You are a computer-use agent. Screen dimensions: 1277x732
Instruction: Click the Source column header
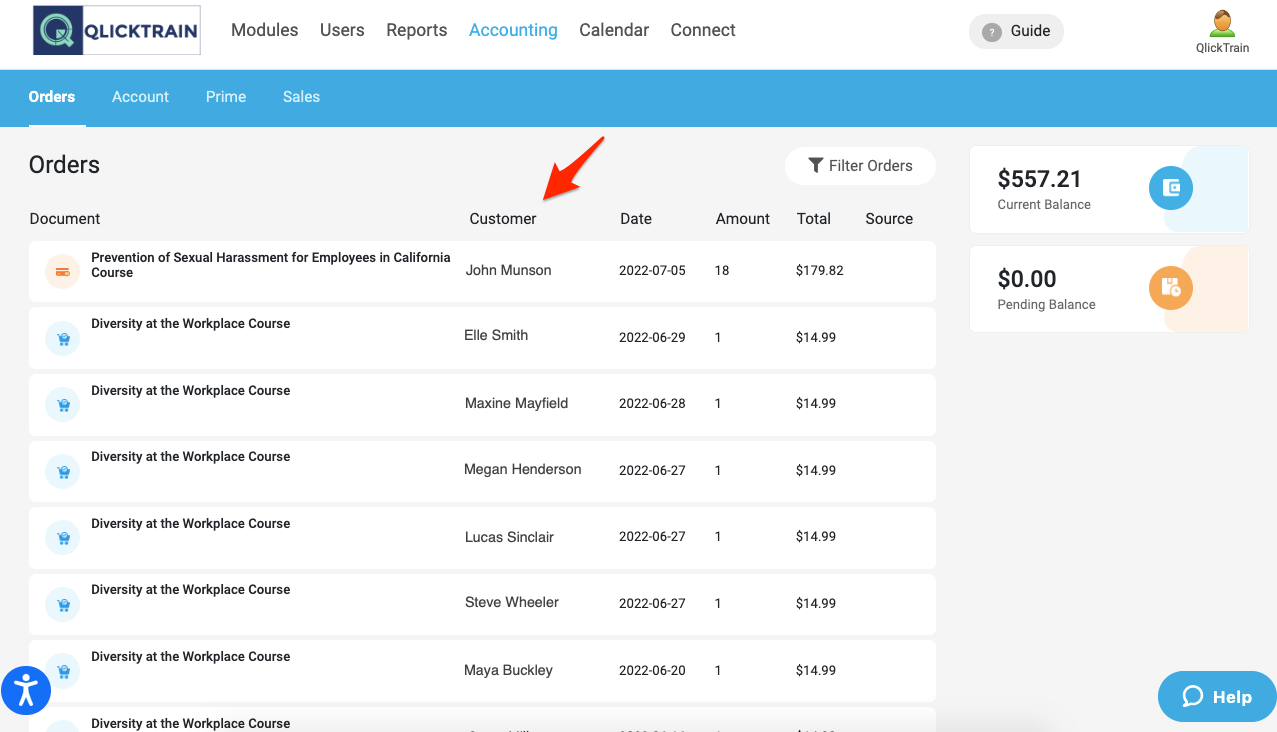(889, 219)
